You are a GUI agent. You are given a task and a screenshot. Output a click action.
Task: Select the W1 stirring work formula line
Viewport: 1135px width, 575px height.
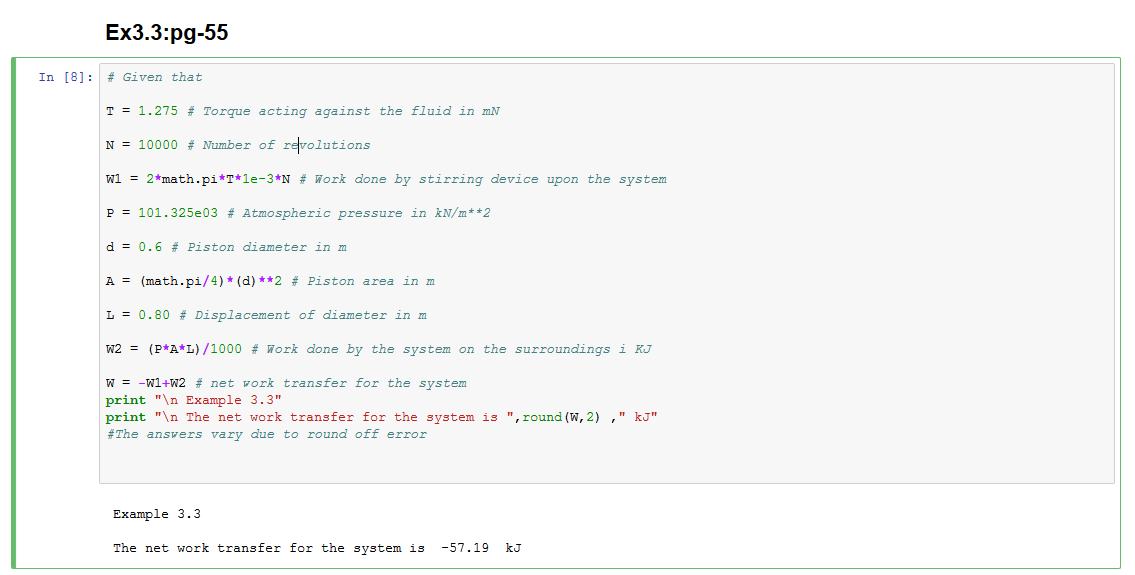coord(385,179)
